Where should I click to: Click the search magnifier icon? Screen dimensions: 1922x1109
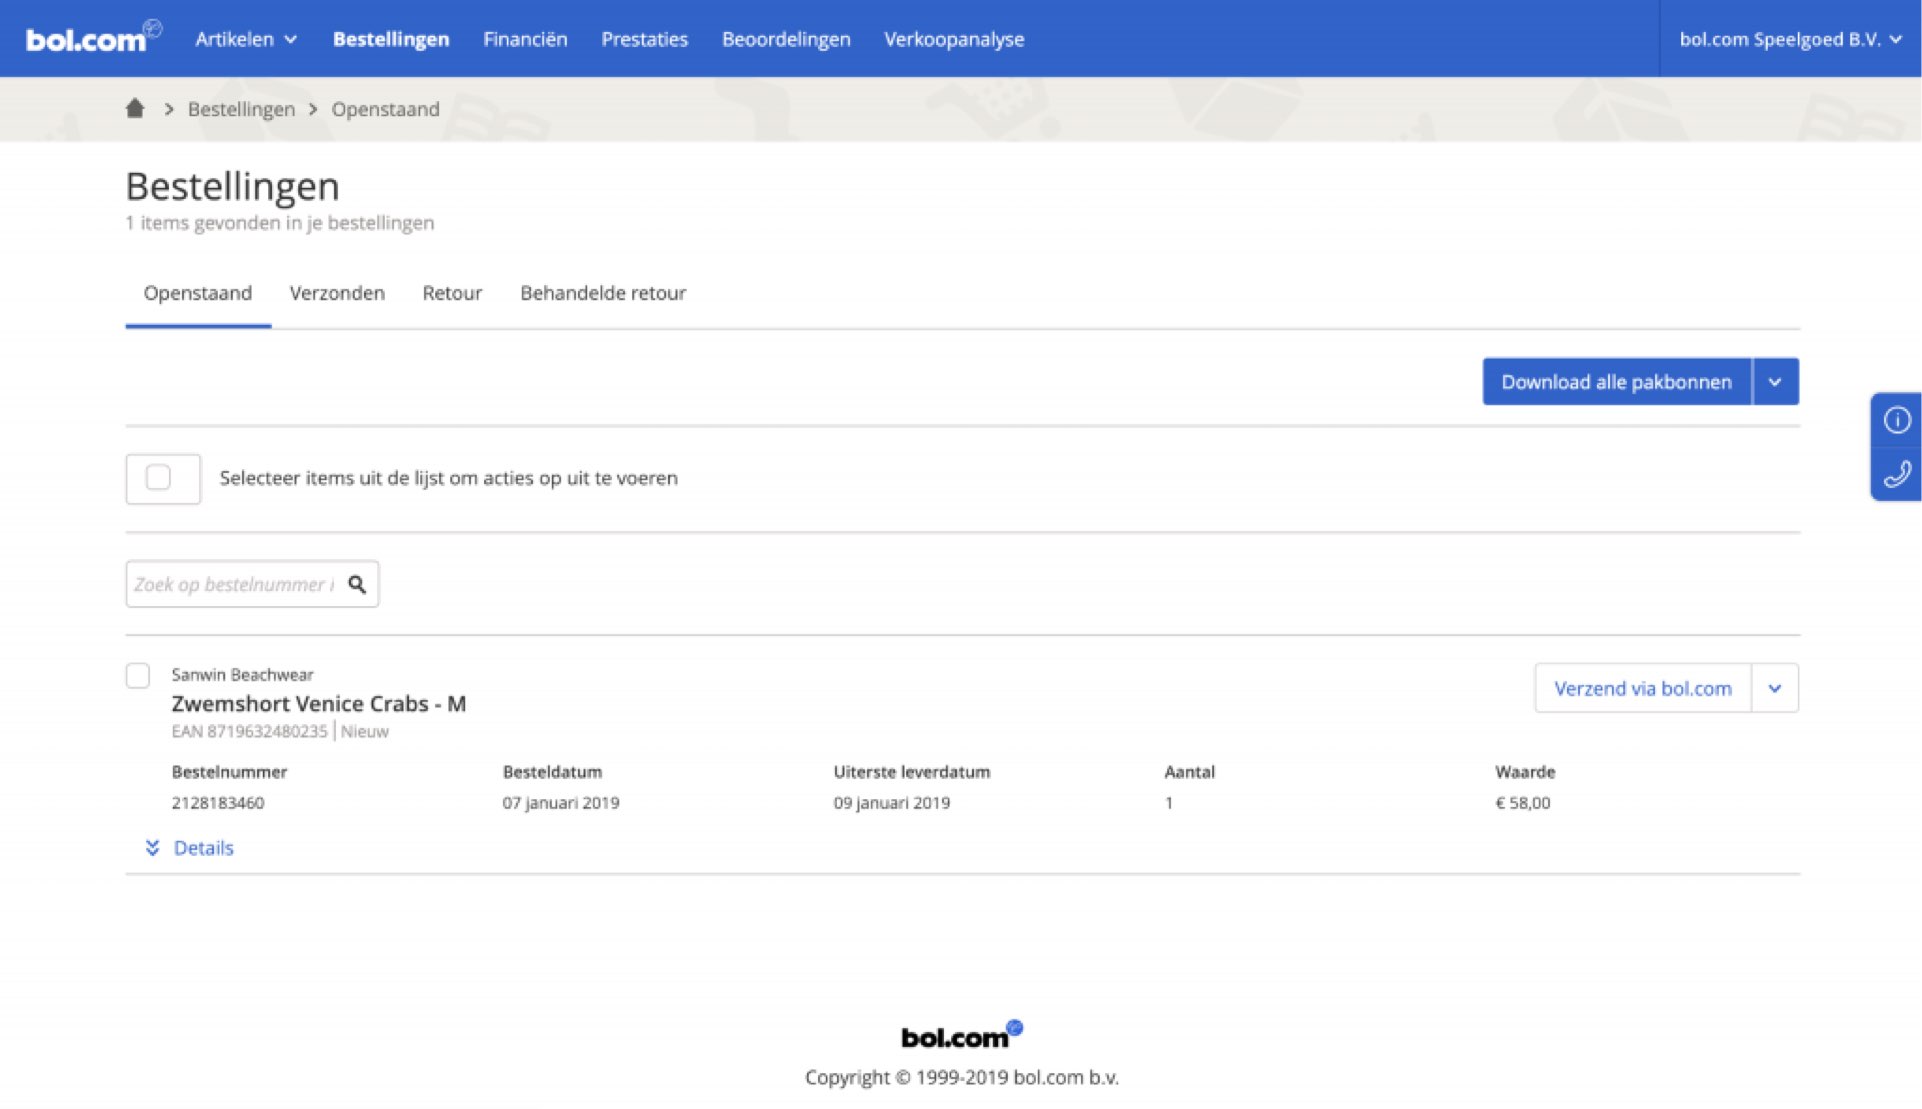pyautogui.click(x=357, y=584)
